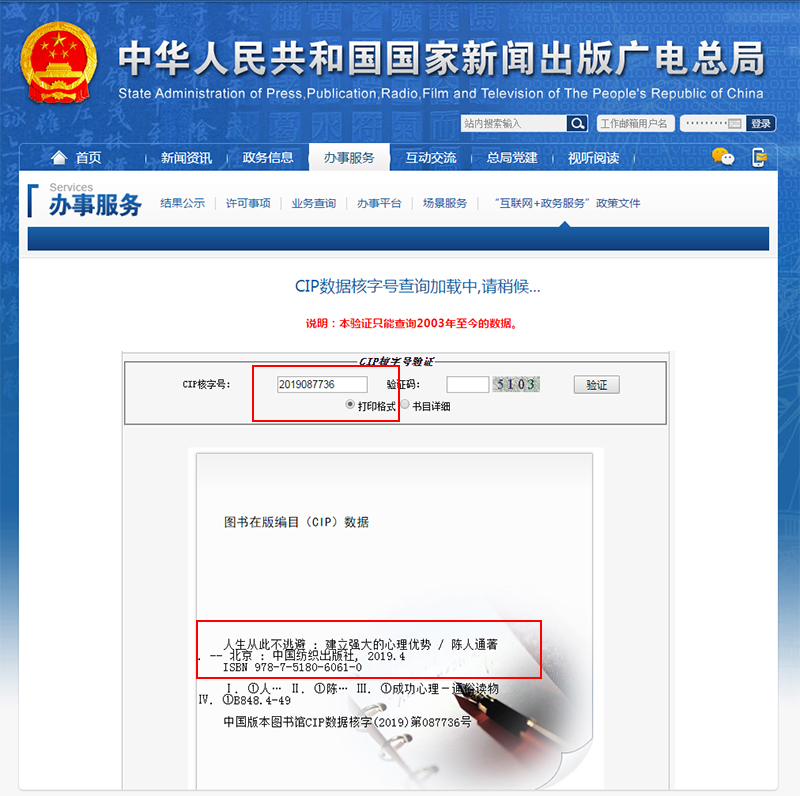
Task: Click the 验证 button
Action: point(596,385)
